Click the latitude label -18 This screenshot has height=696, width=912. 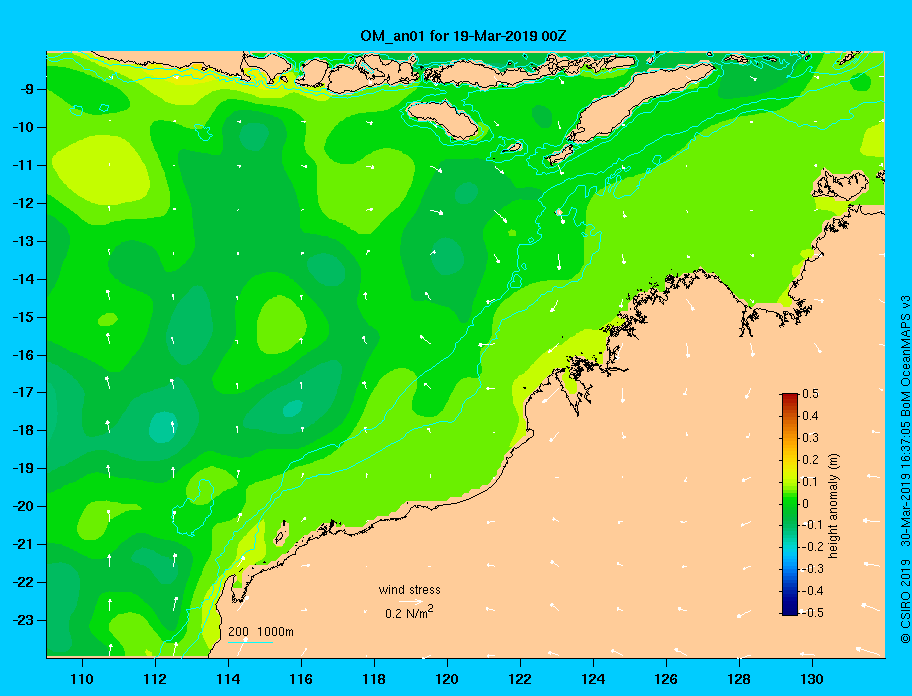tap(23, 431)
